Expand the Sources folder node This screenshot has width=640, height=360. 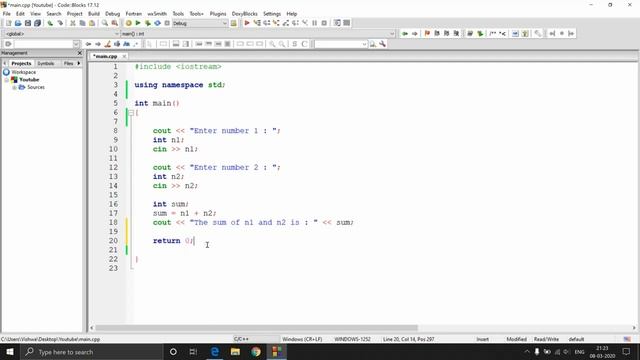[14, 87]
